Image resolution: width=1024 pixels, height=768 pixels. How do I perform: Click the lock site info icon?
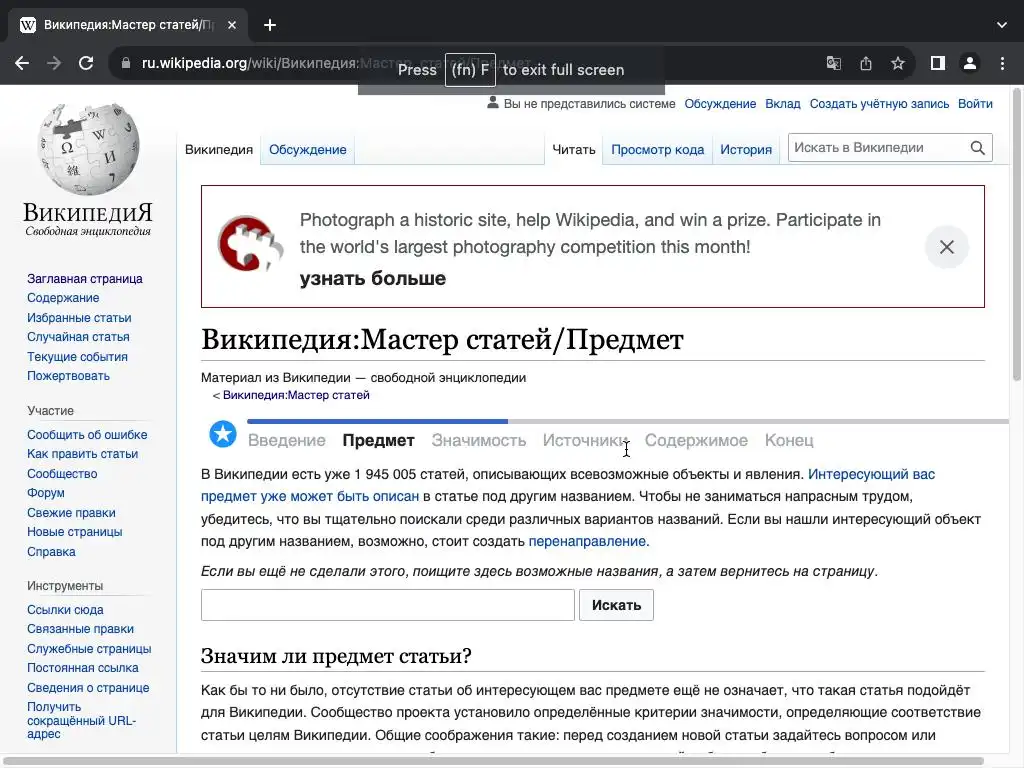point(126,63)
